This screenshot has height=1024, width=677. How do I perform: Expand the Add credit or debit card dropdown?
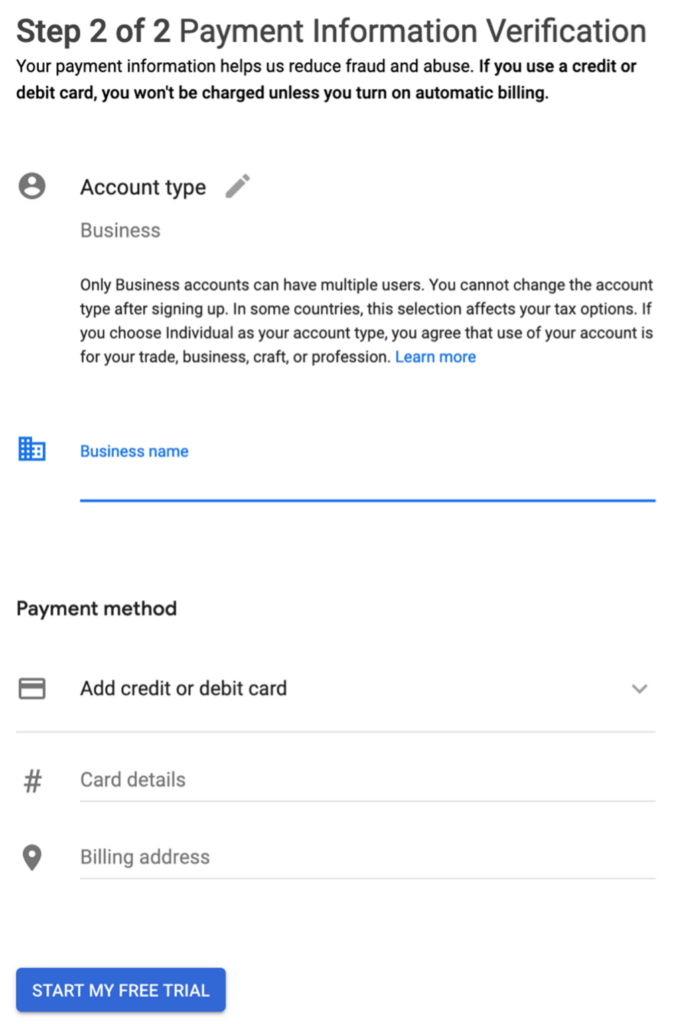pos(639,688)
